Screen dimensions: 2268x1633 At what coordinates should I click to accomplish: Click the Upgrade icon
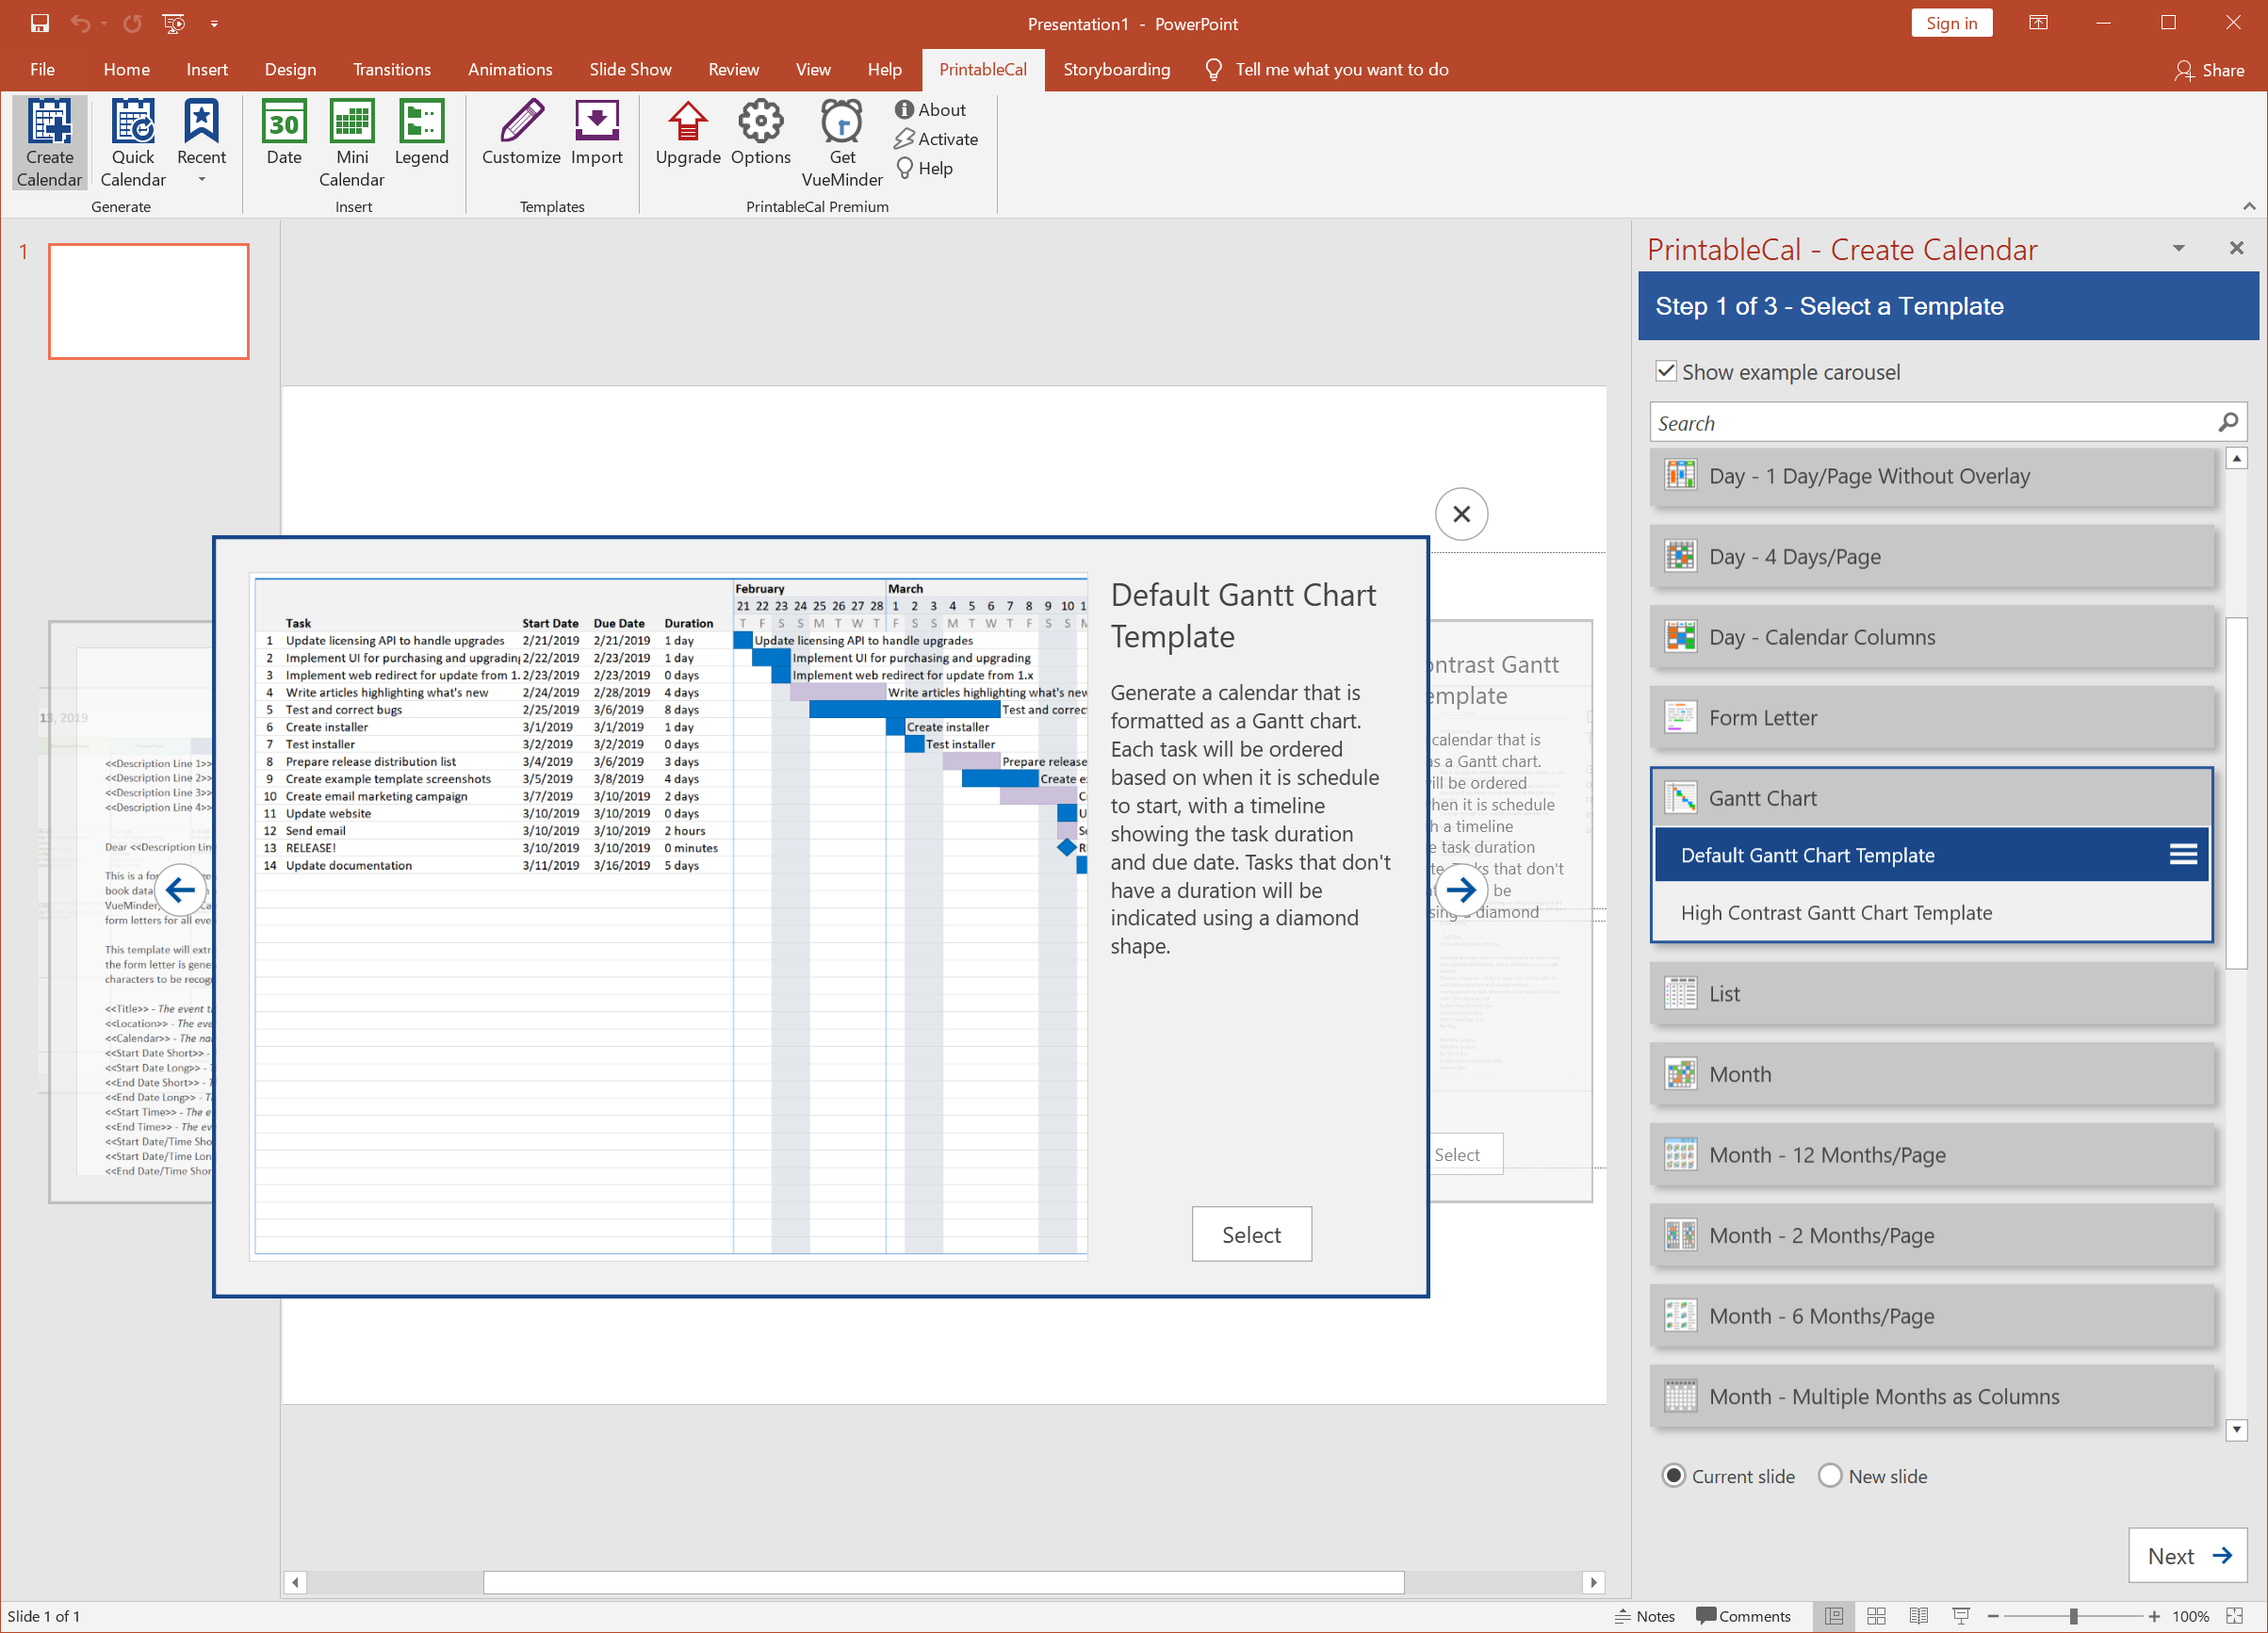tap(688, 132)
